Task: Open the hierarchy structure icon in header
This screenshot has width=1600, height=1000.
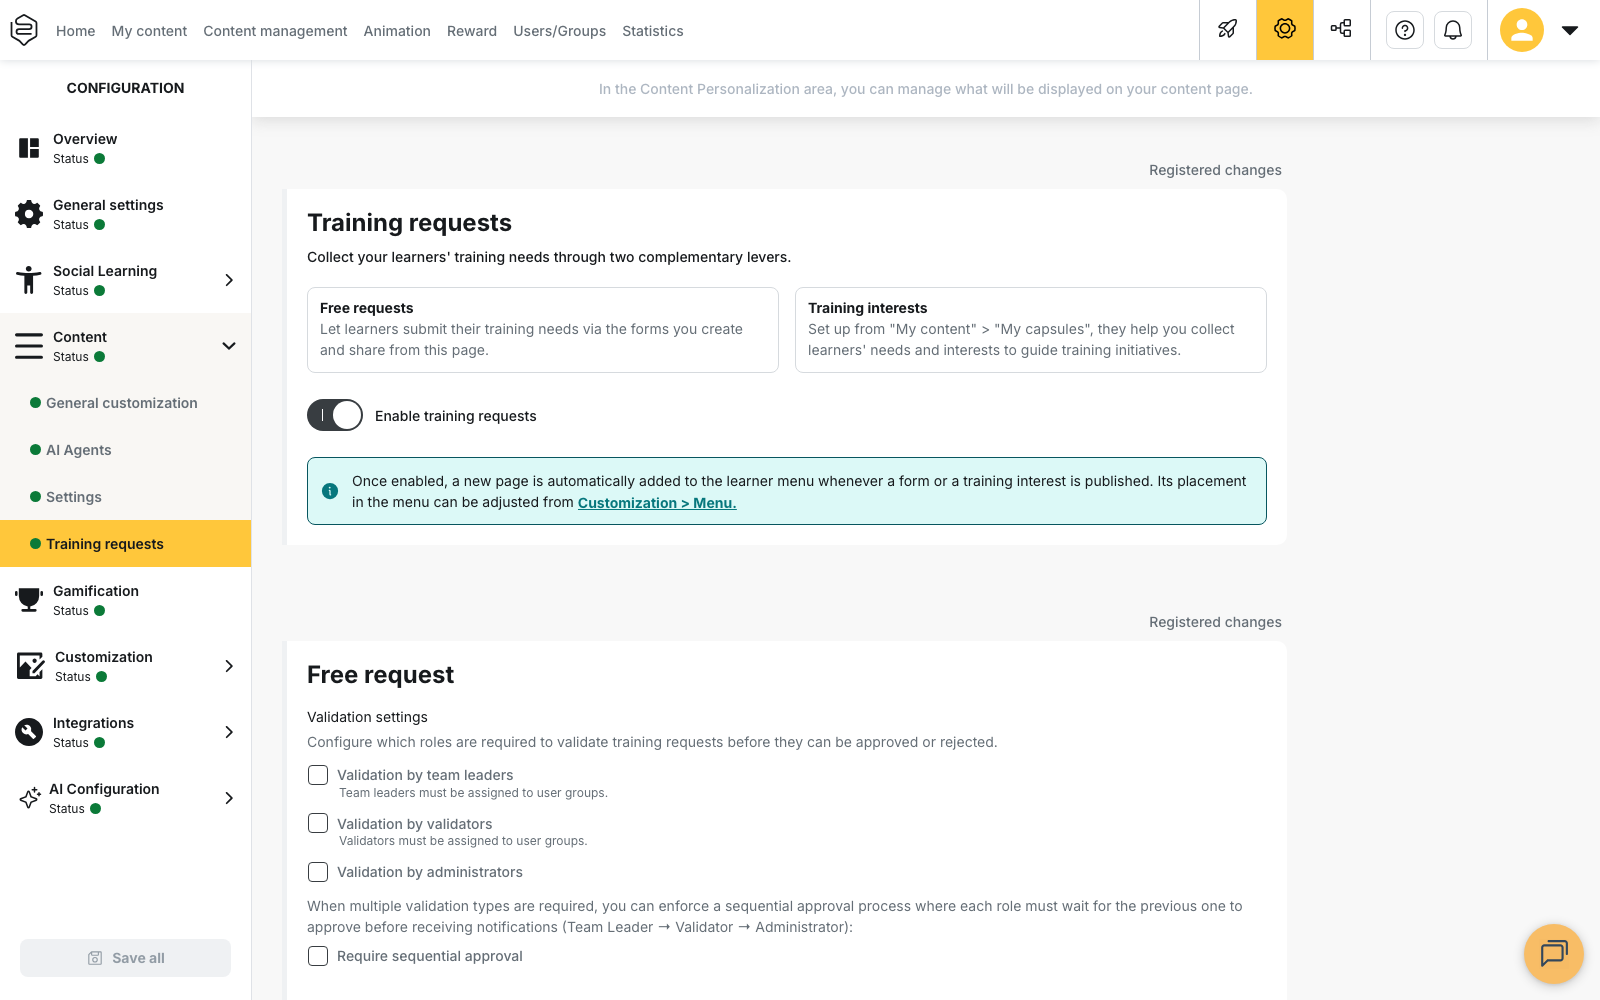Action: coord(1341,30)
